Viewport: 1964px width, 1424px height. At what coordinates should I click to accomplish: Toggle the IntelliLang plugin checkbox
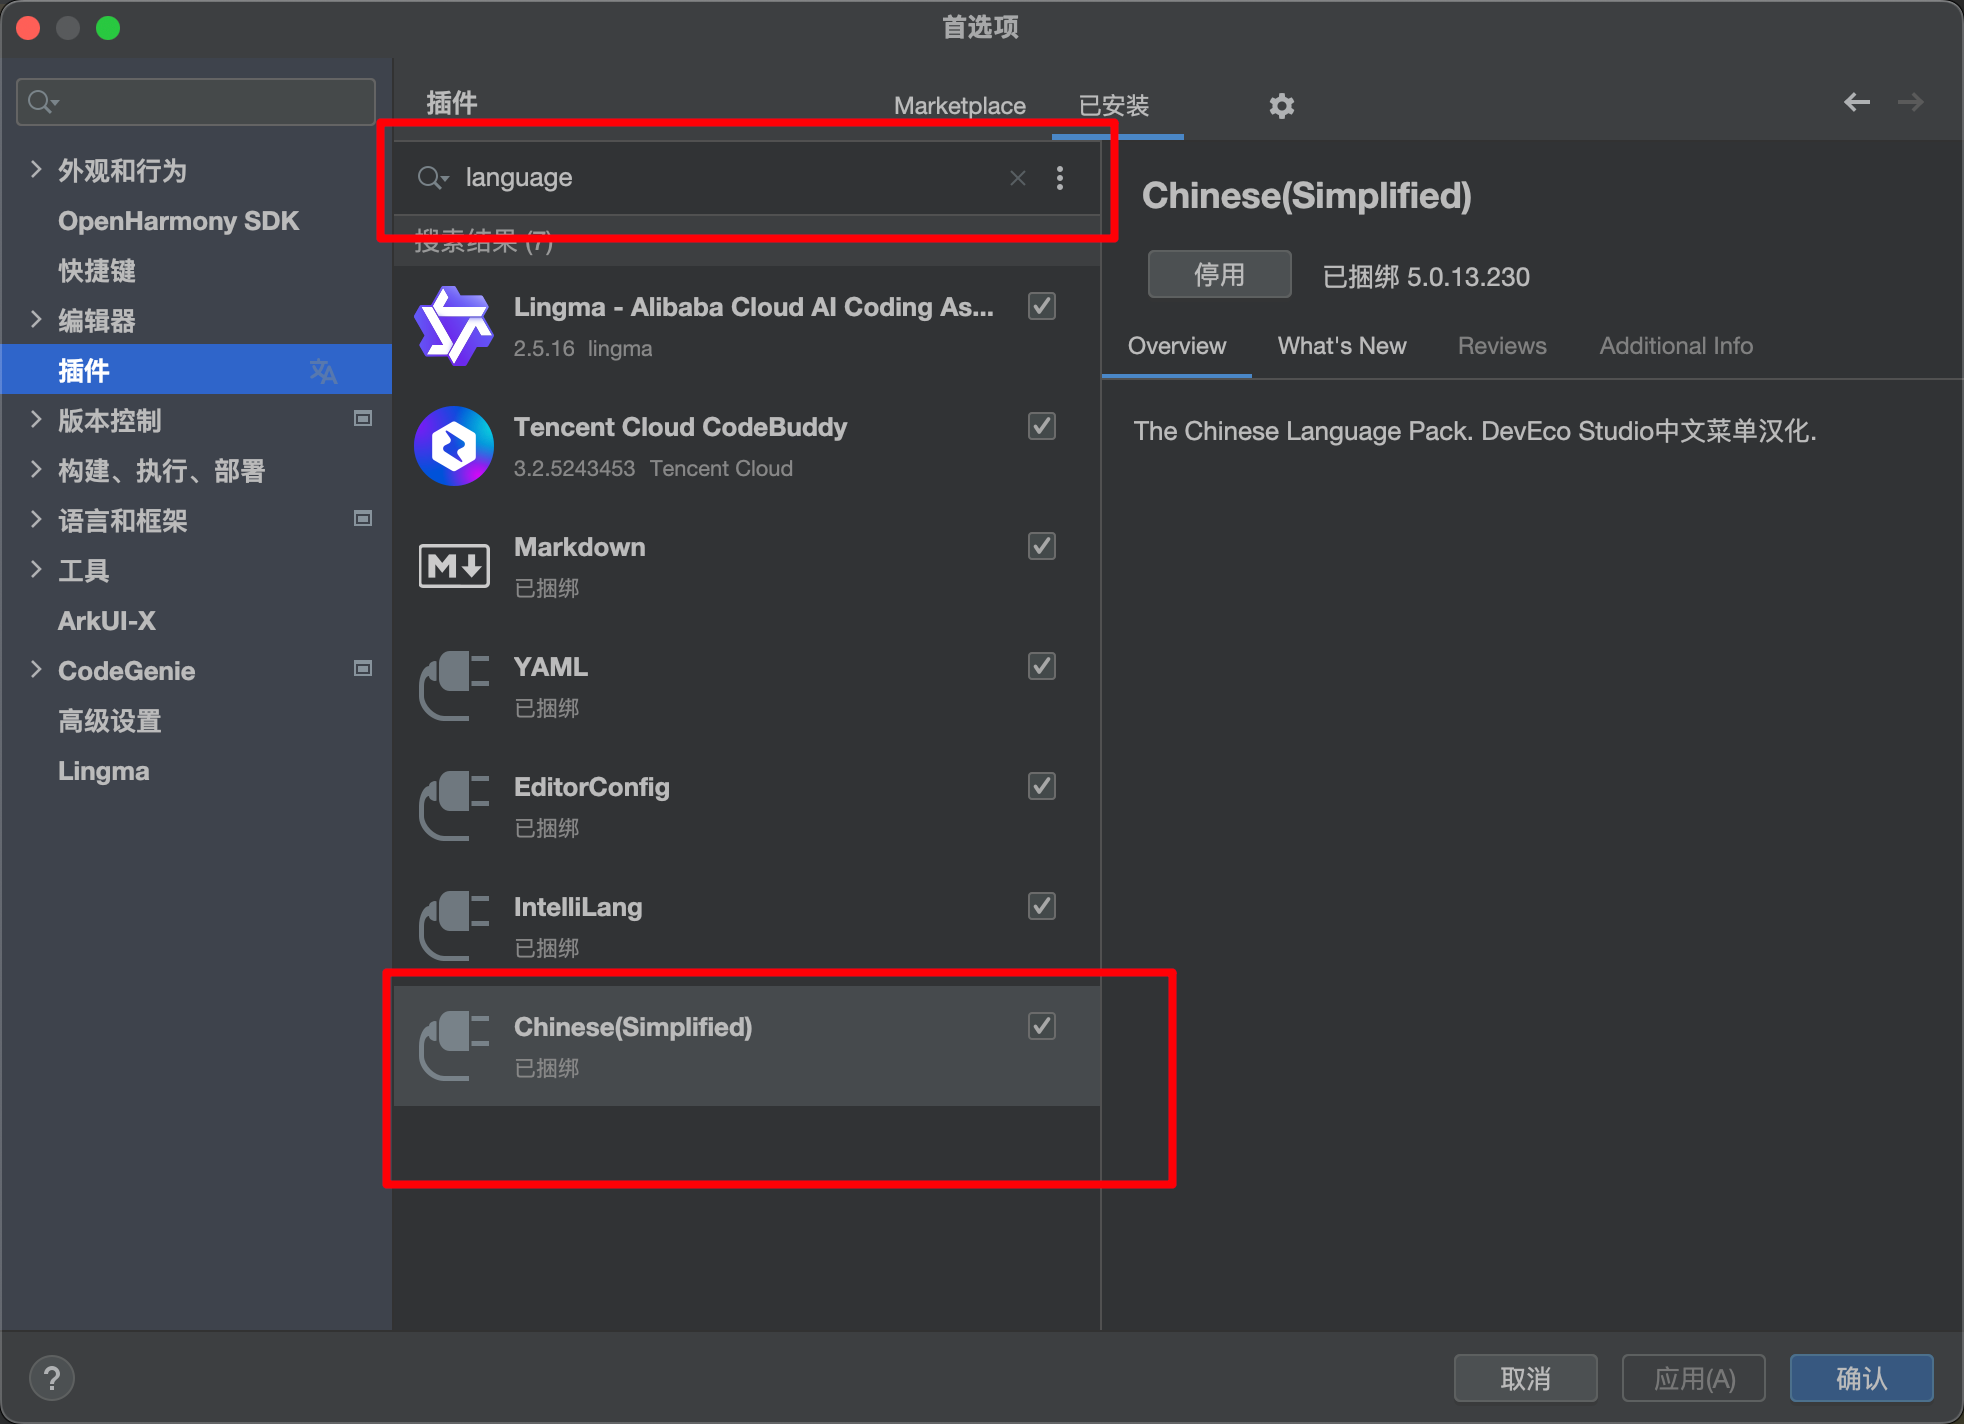(1042, 906)
